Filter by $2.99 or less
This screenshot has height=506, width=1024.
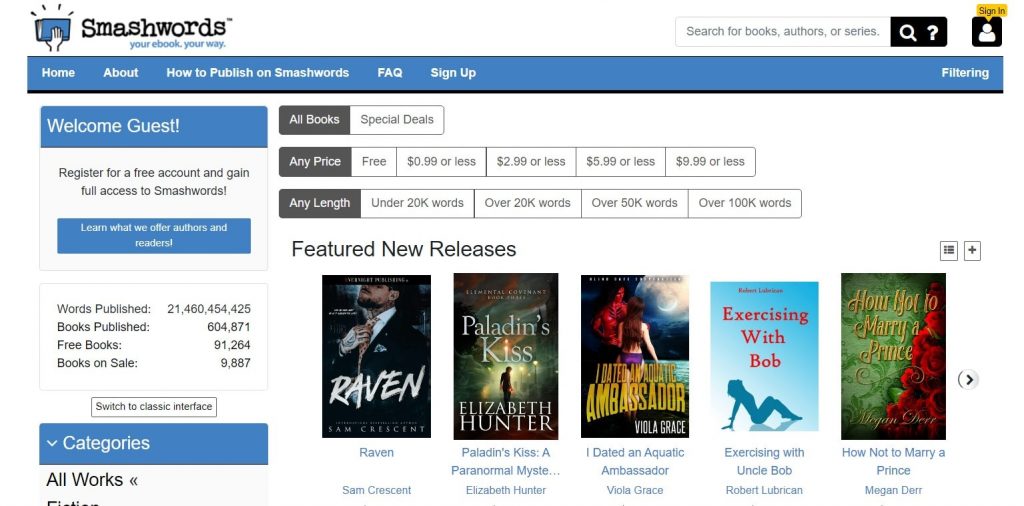click(531, 162)
